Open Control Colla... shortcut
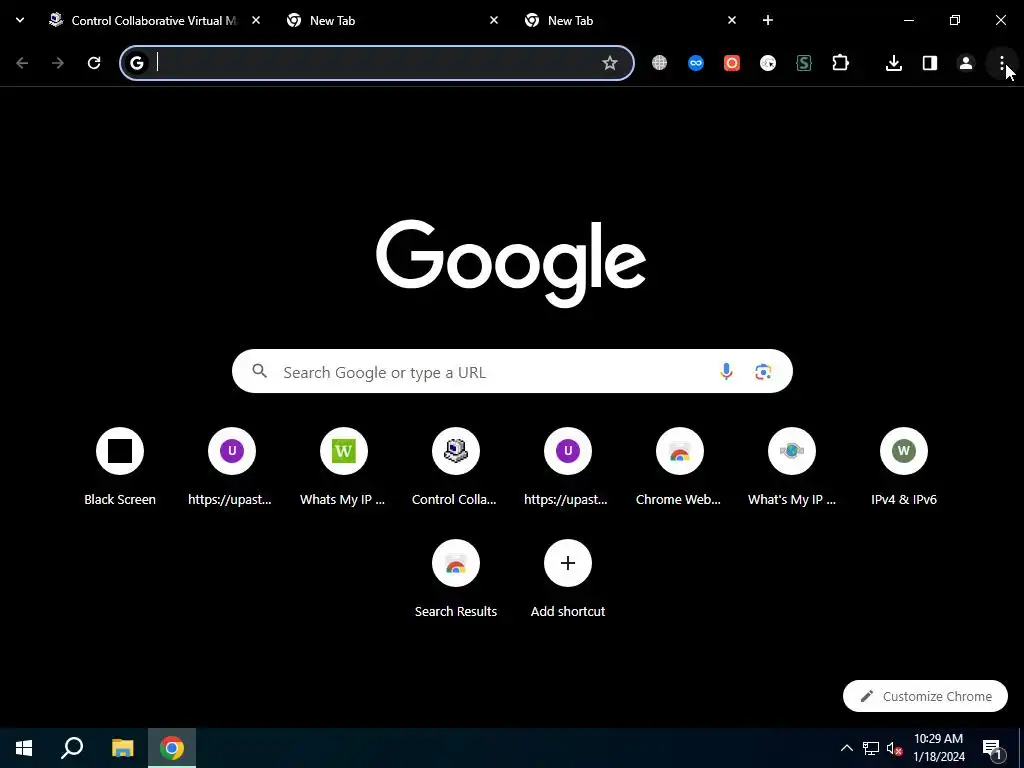 [x=456, y=467]
